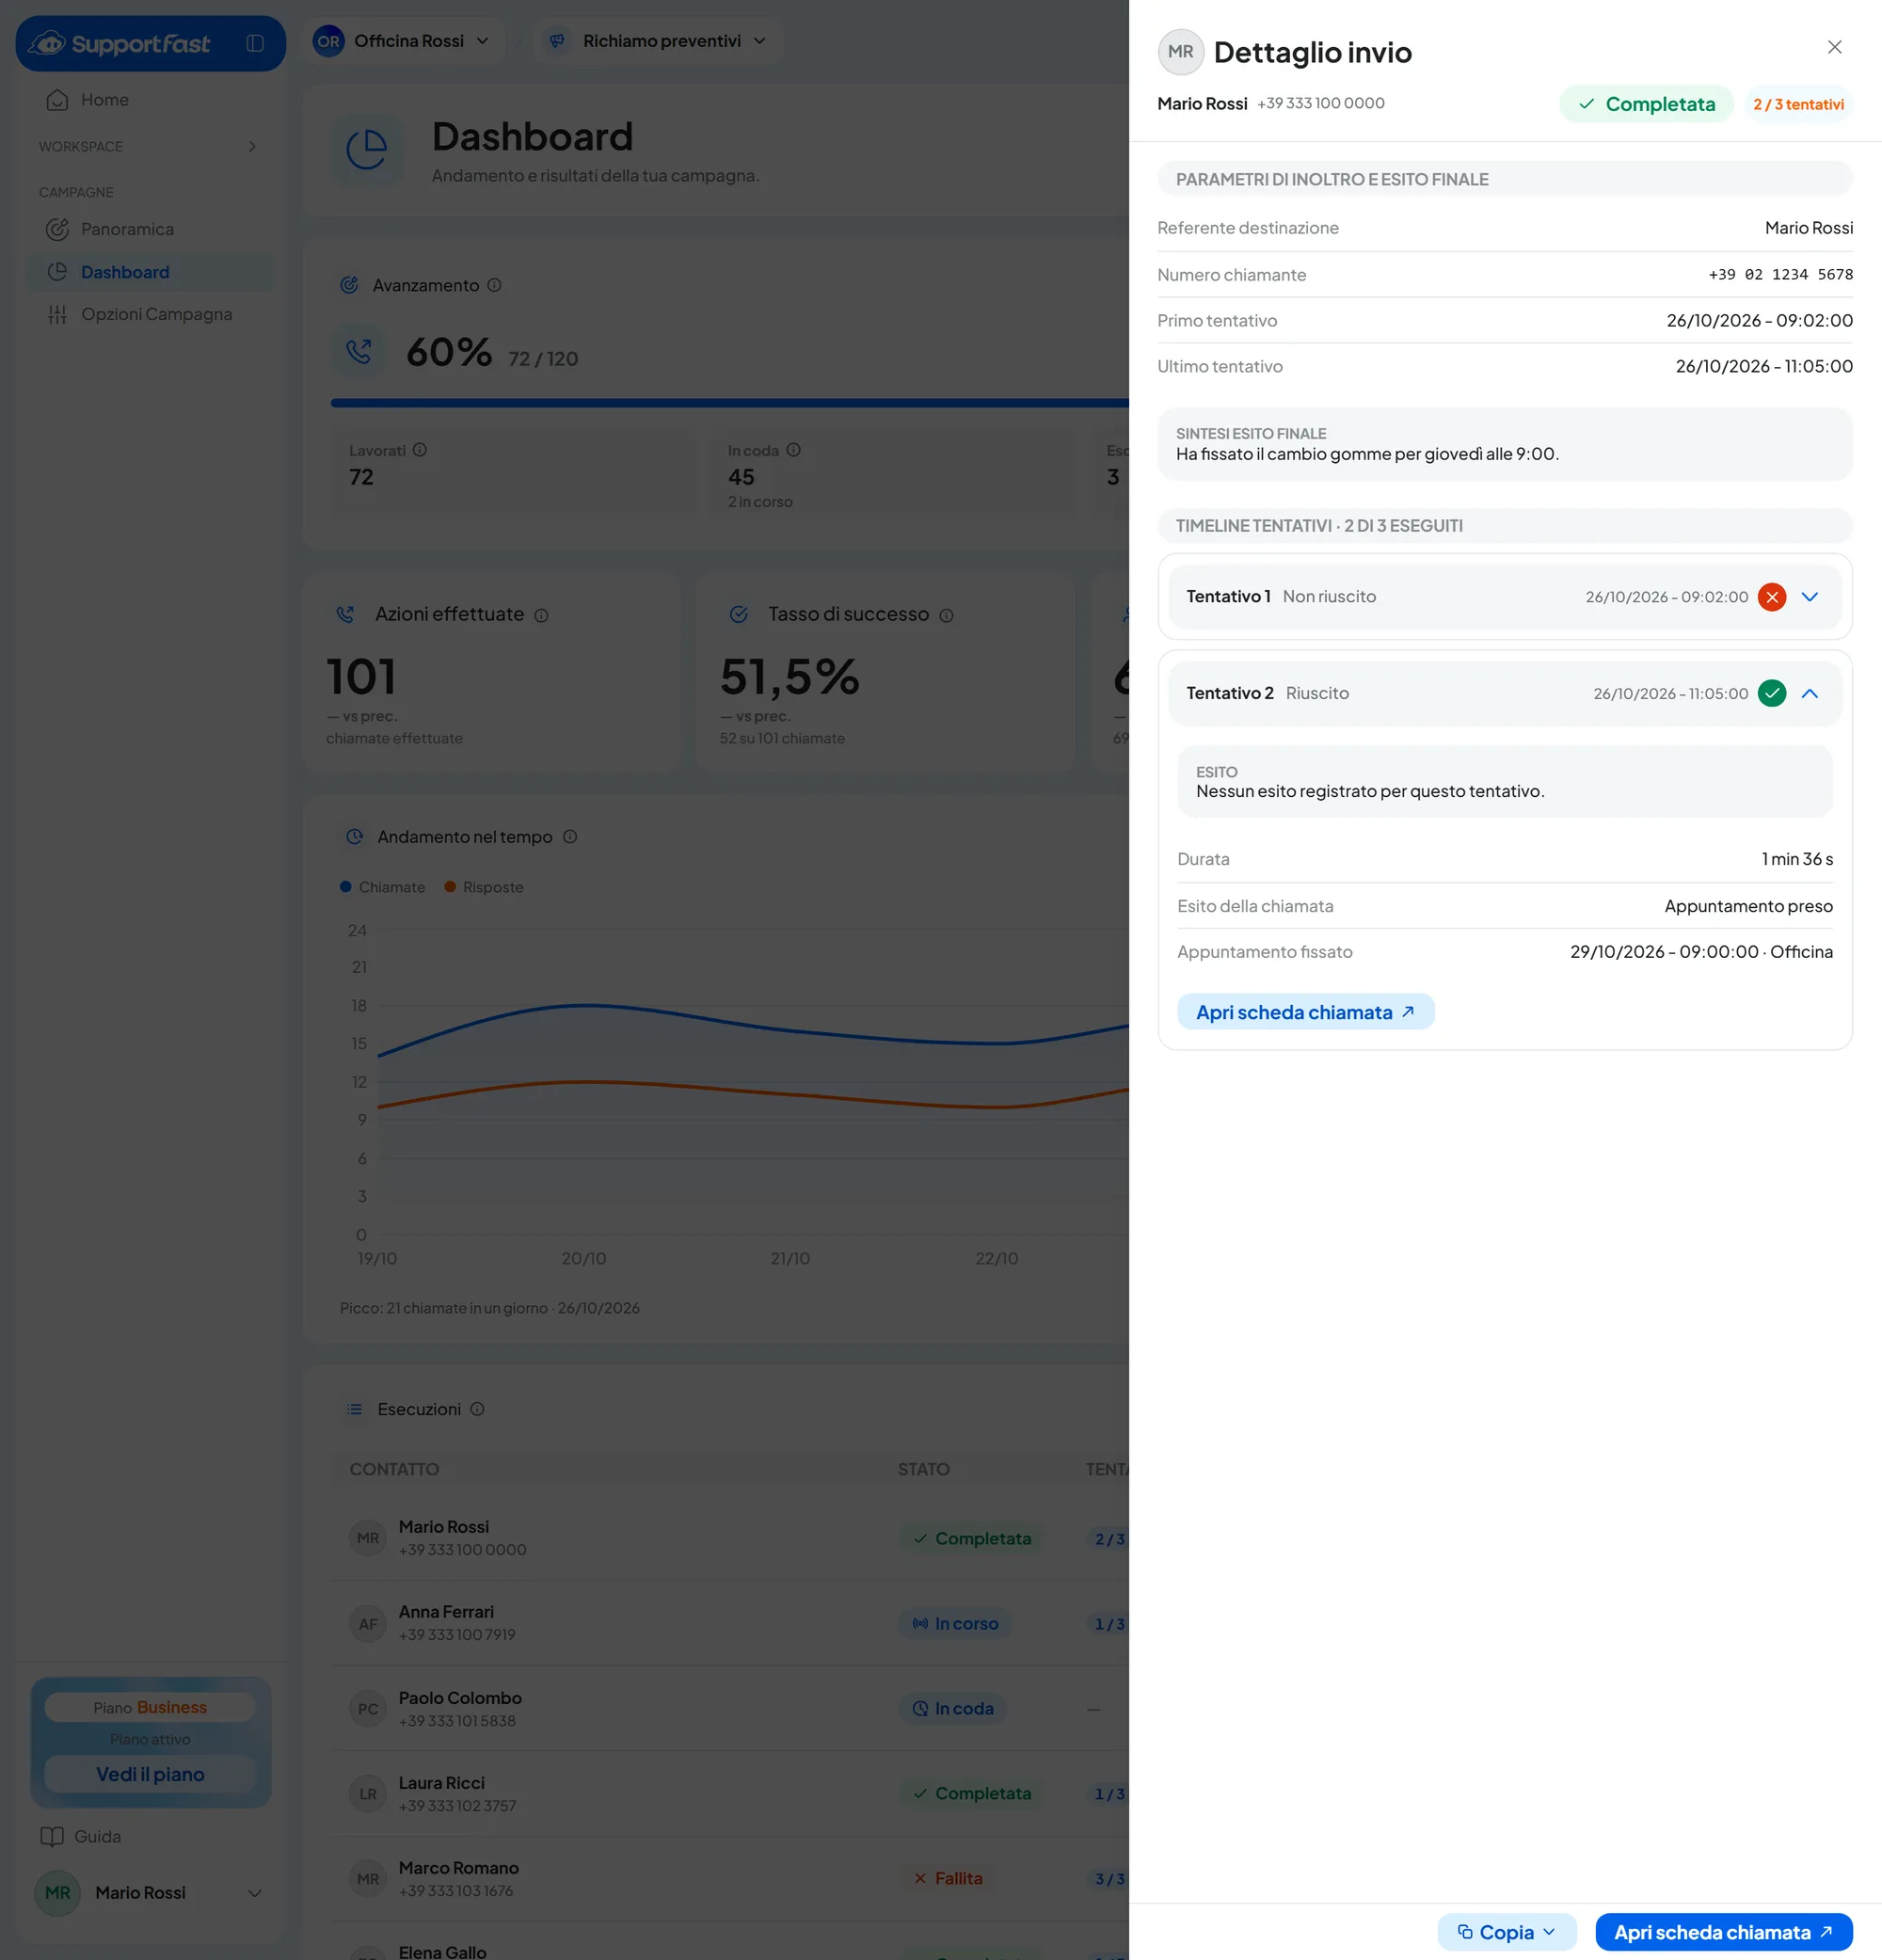Open Panoramica in the sidebar
The image size is (1882, 1960).
tap(150, 229)
